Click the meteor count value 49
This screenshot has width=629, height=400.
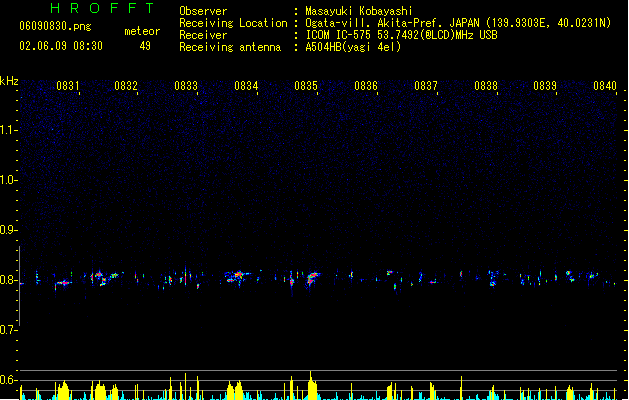(x=145, y=46)
